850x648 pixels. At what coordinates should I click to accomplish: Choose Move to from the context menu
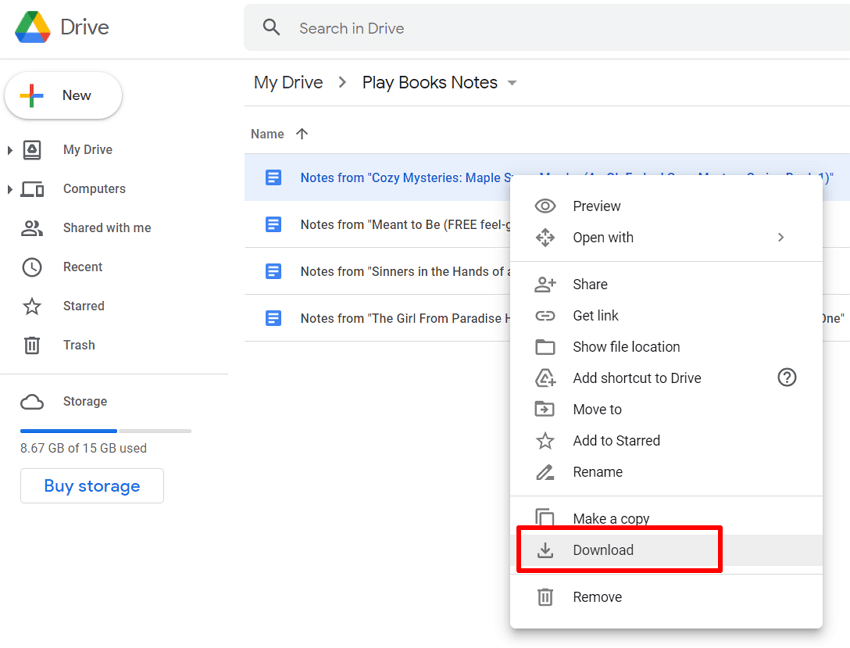pyautogui.click(x=666, y=409)
